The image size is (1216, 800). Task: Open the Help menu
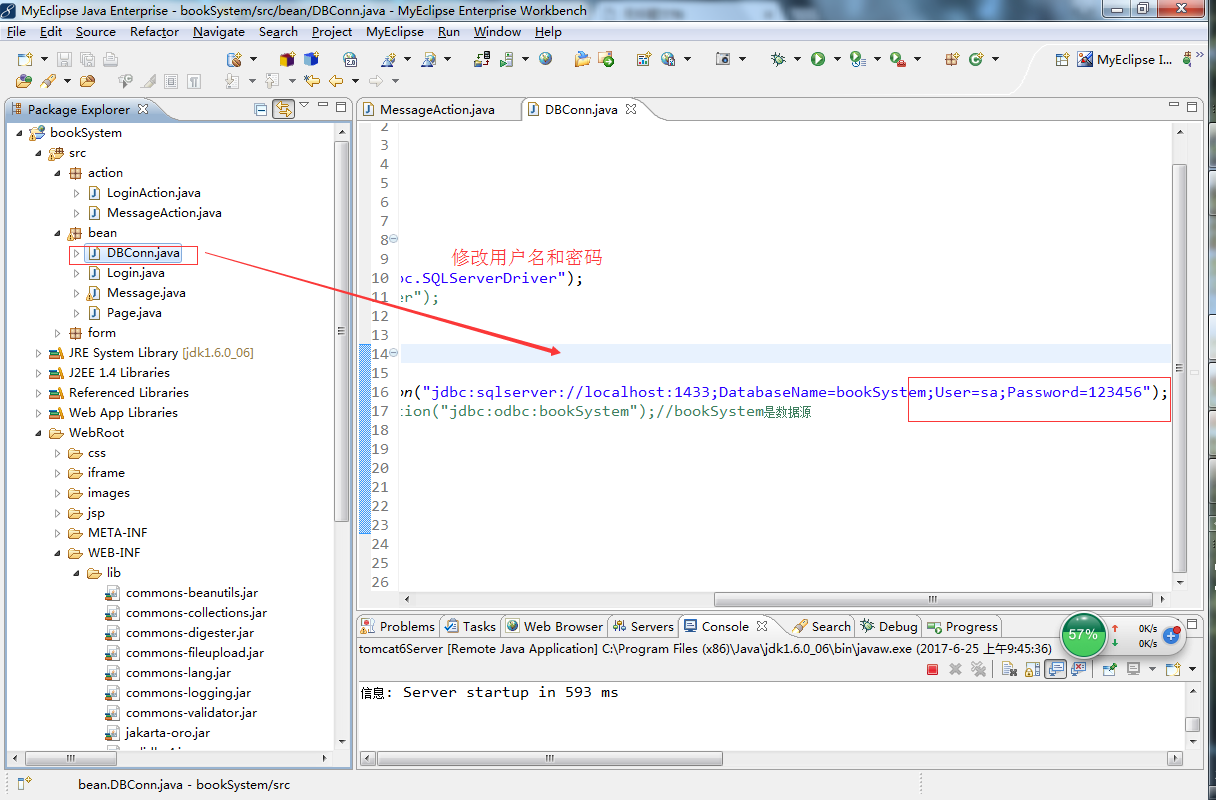coord(548,32)
